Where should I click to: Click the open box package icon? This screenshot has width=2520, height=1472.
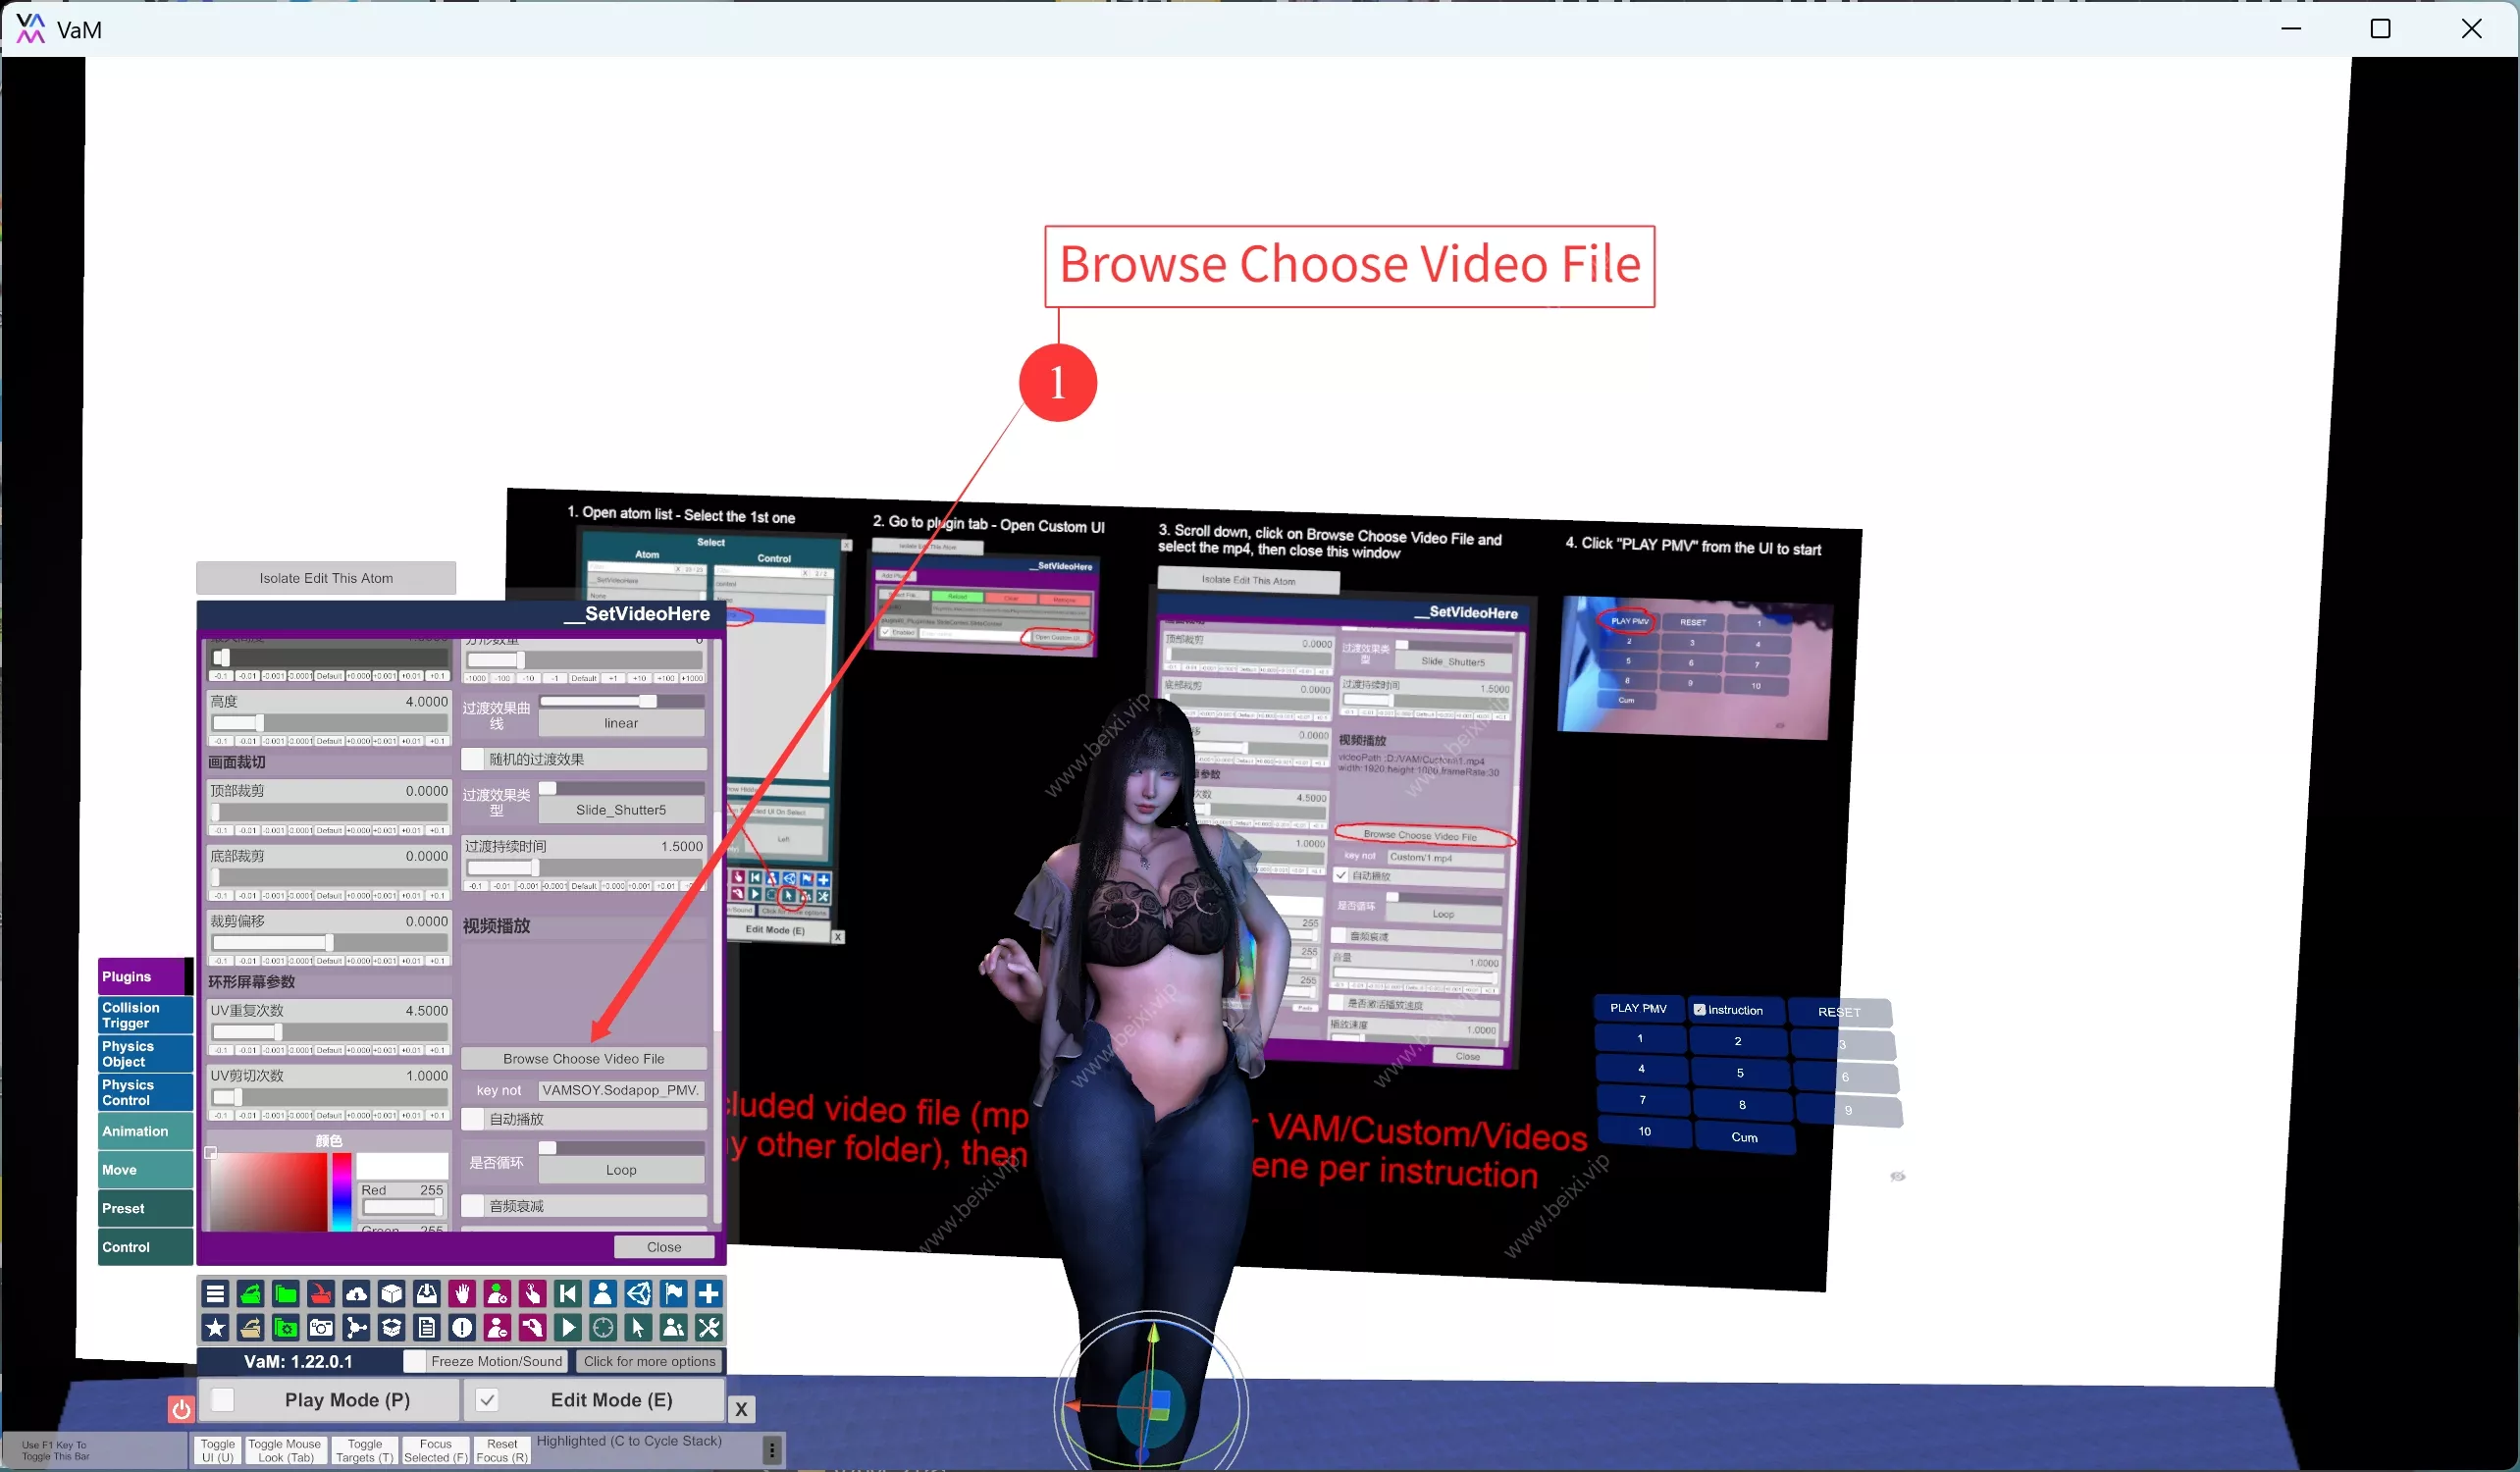392,1328
